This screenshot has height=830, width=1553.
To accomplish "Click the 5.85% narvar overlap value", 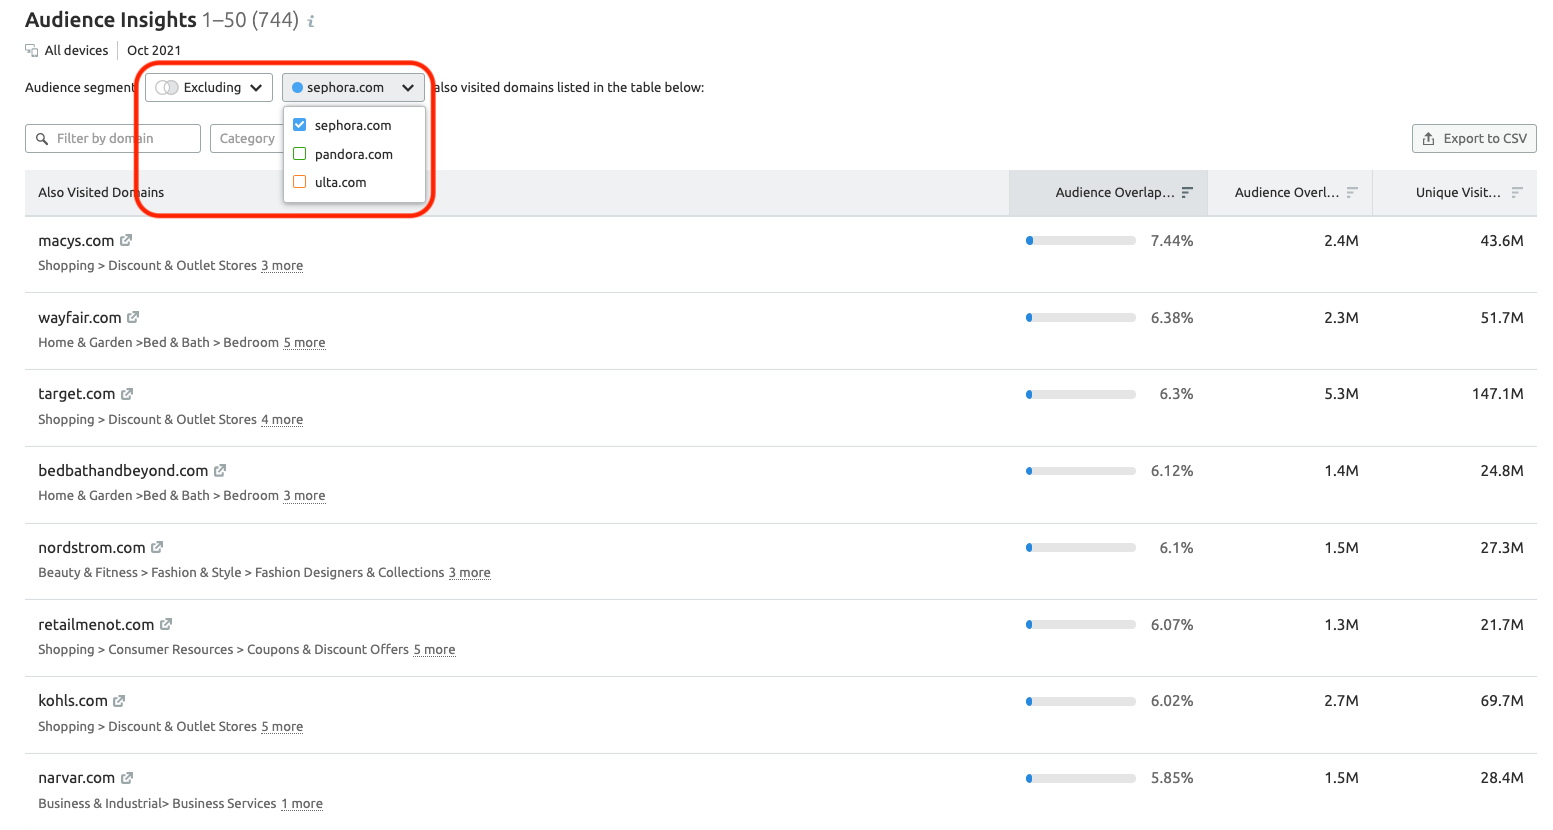I will pos(1172,778).
